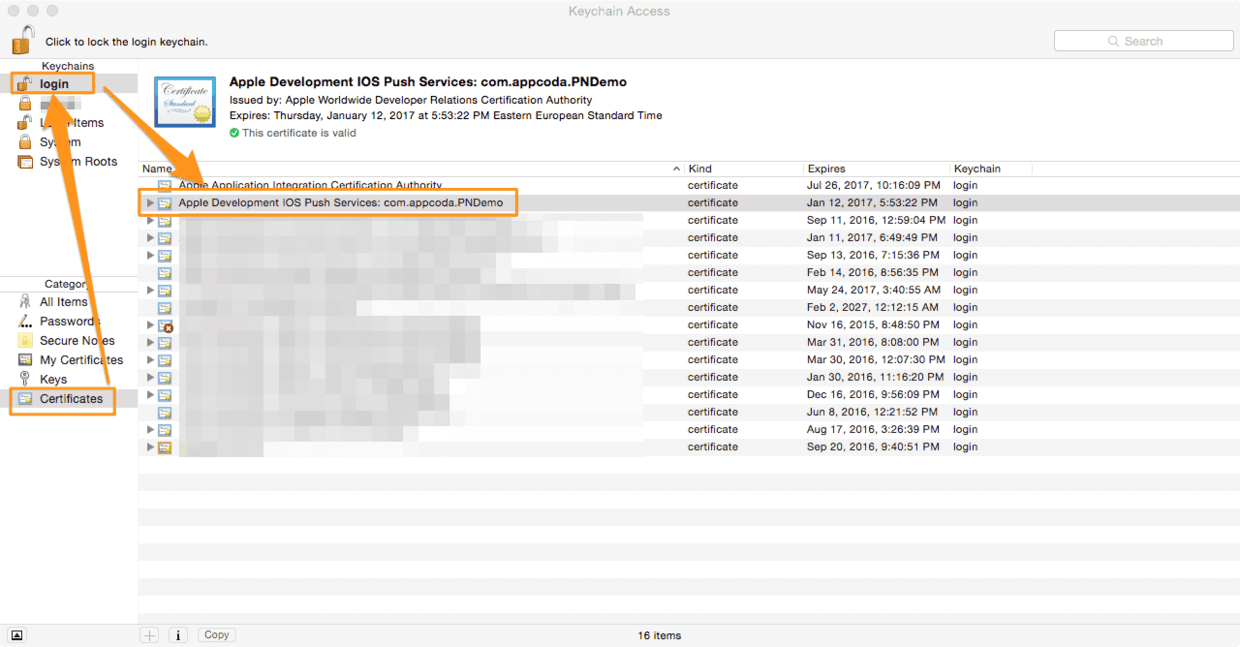Click the certificate icon of the PNDemo row

coord(165,203)
